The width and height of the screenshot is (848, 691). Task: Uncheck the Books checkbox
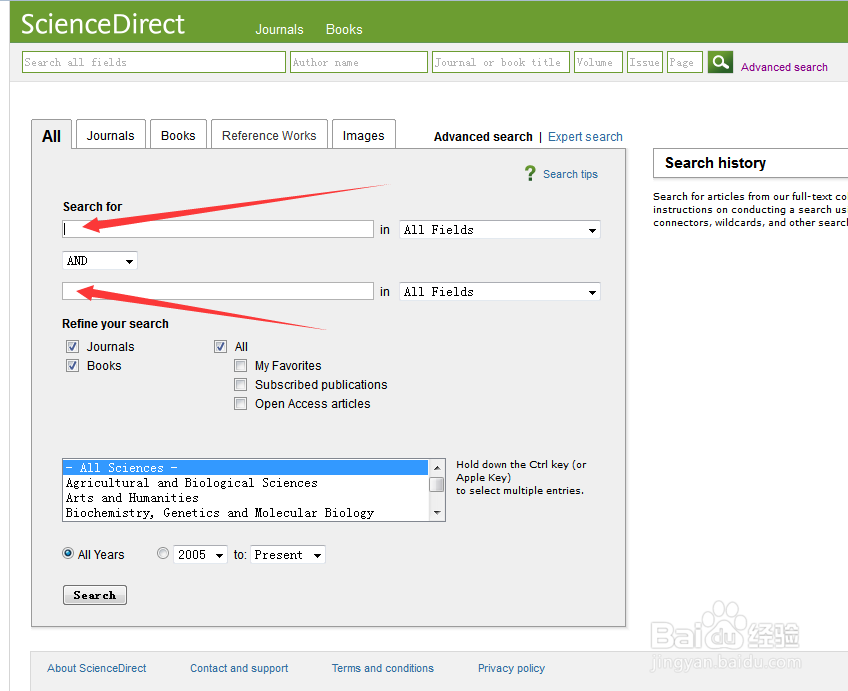click(x=72, y=366)
